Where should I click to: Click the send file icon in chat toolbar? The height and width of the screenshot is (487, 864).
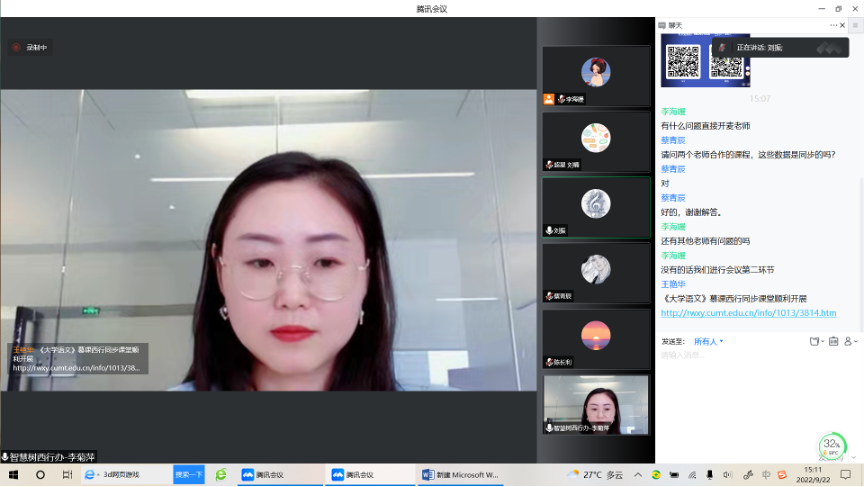coord(816,341)
